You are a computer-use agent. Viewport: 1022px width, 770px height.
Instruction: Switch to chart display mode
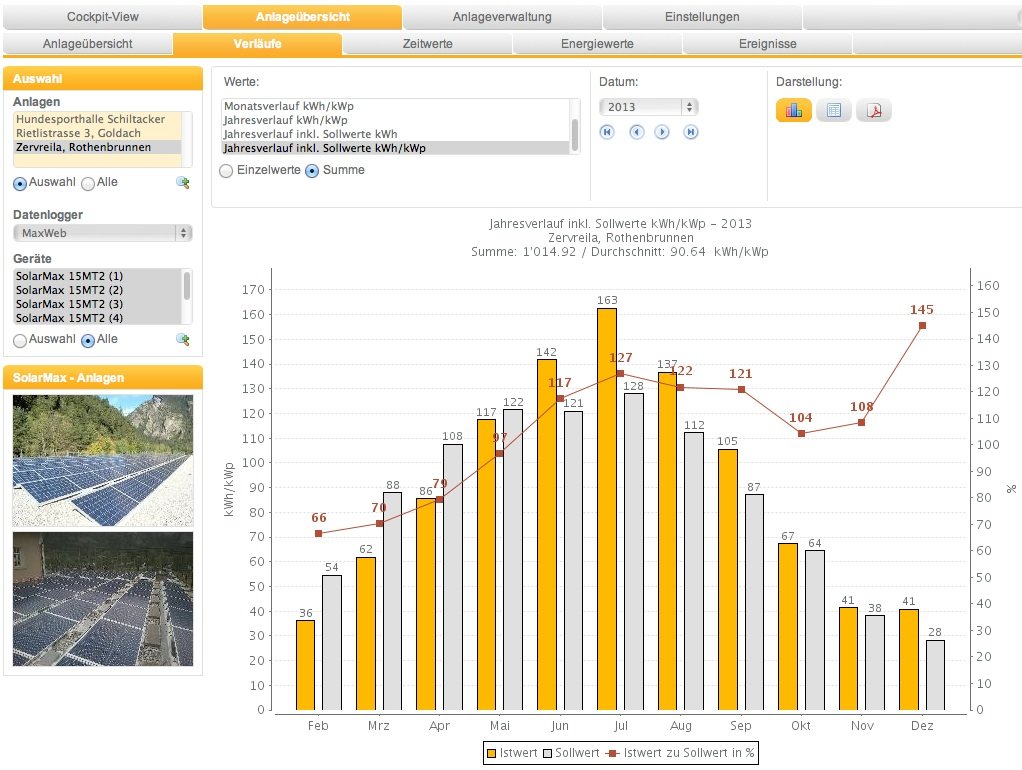point(793,110)
